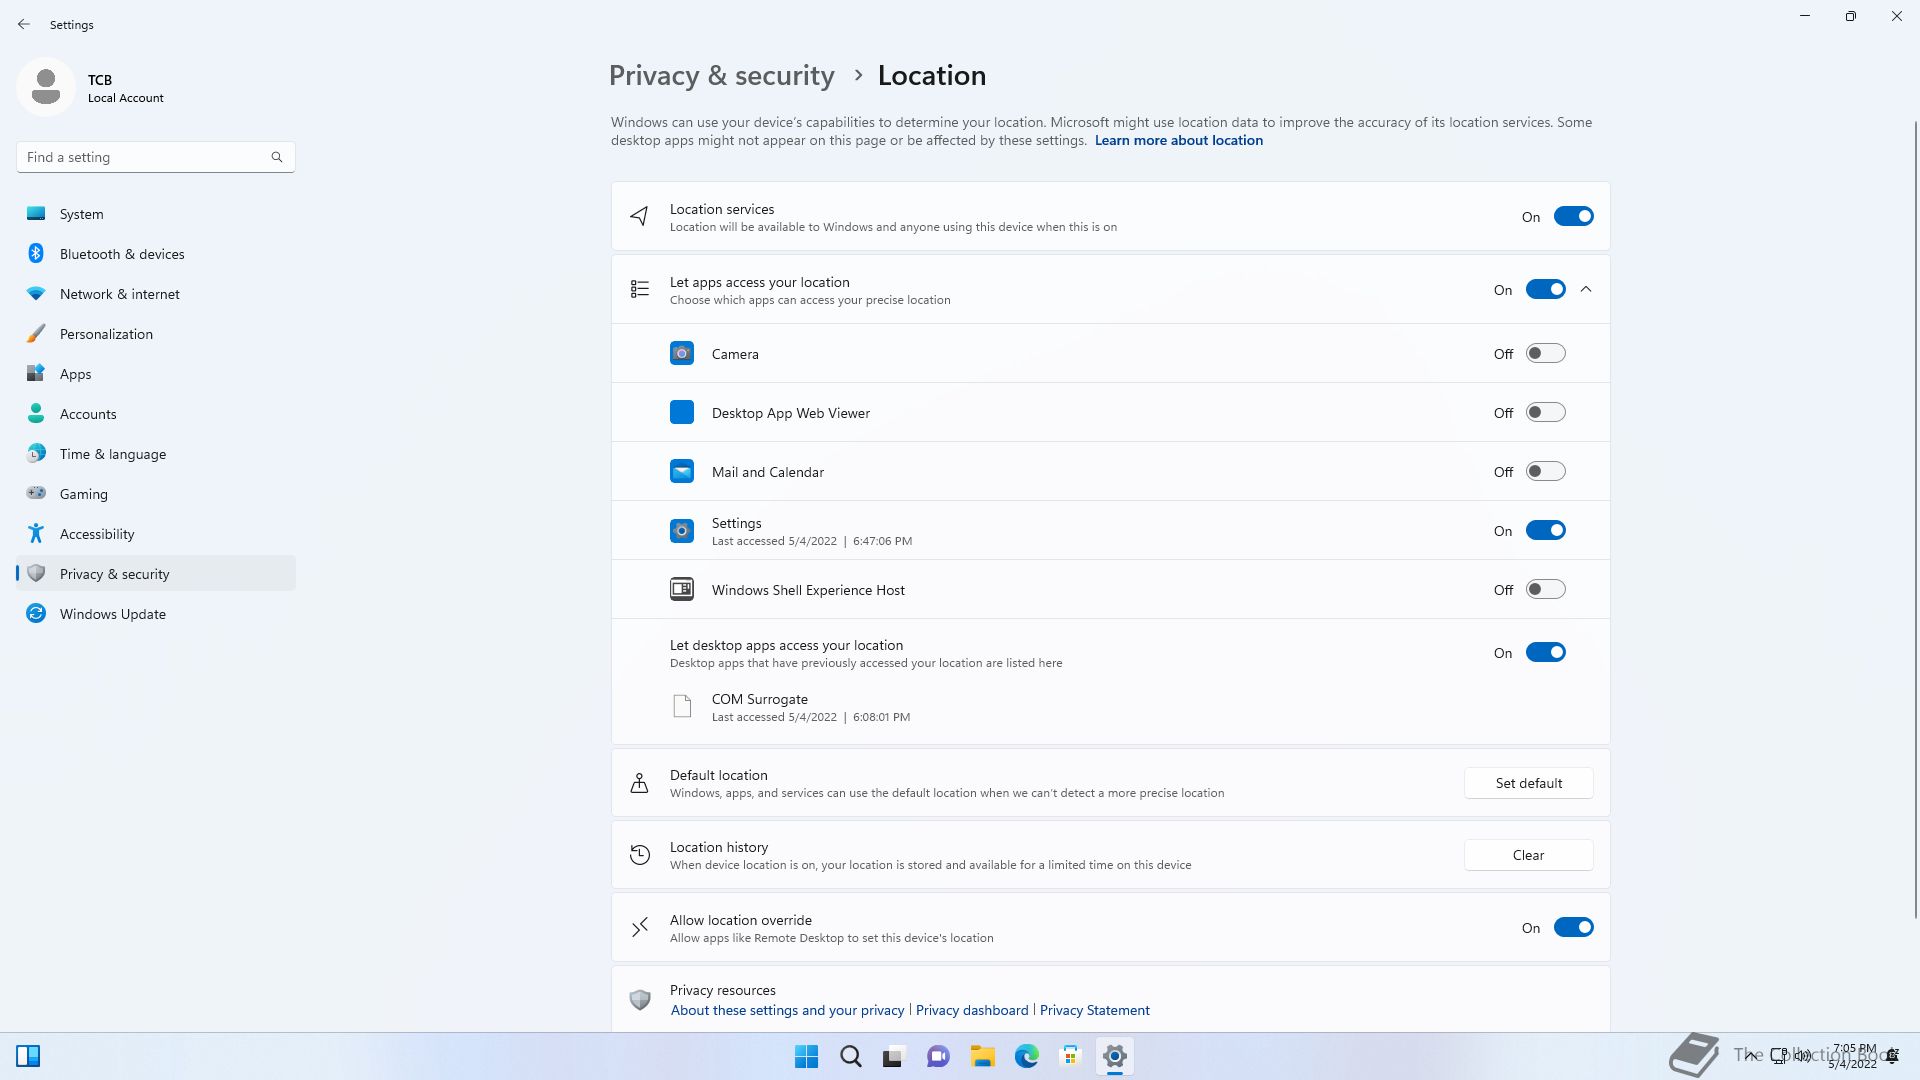Turn off Allow location override
Screen dimensions: 1920x1080
(1573, 927)
